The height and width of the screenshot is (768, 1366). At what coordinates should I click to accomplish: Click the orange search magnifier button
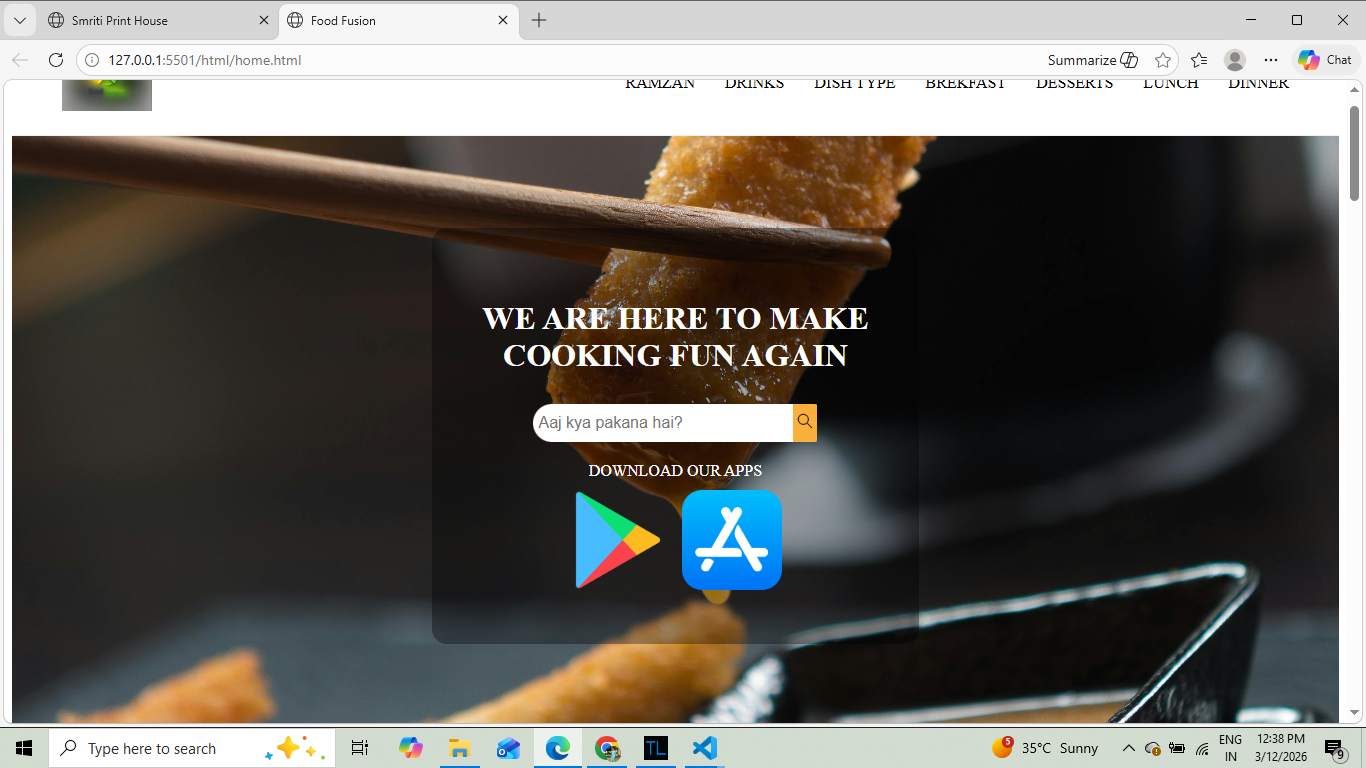coord(805,422)
